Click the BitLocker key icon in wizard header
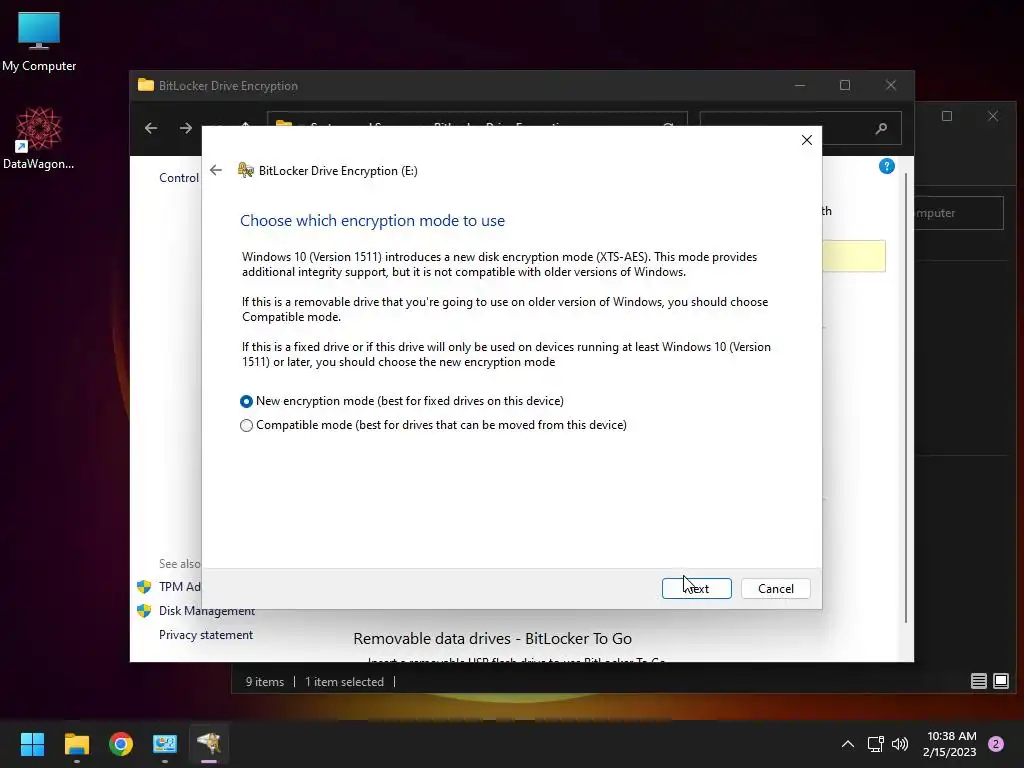Image resolution: width=1024 pixels, height=768 pixels. pos(246,170)
